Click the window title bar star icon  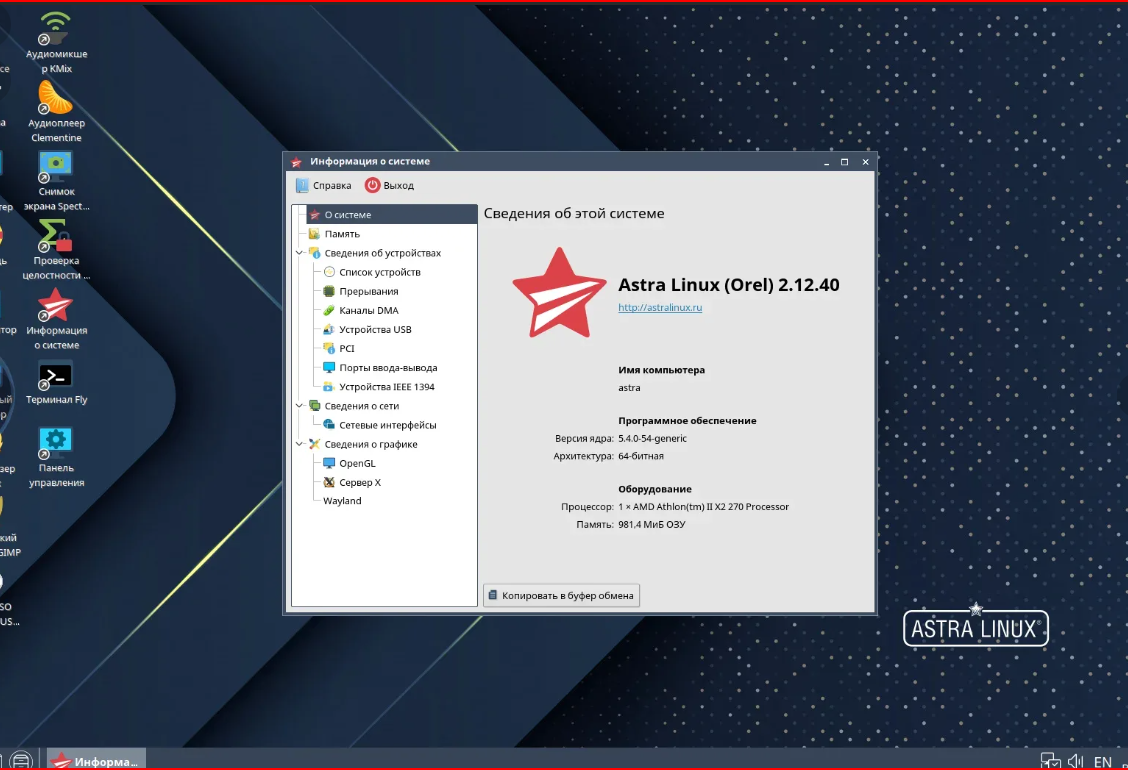[296, 162]
